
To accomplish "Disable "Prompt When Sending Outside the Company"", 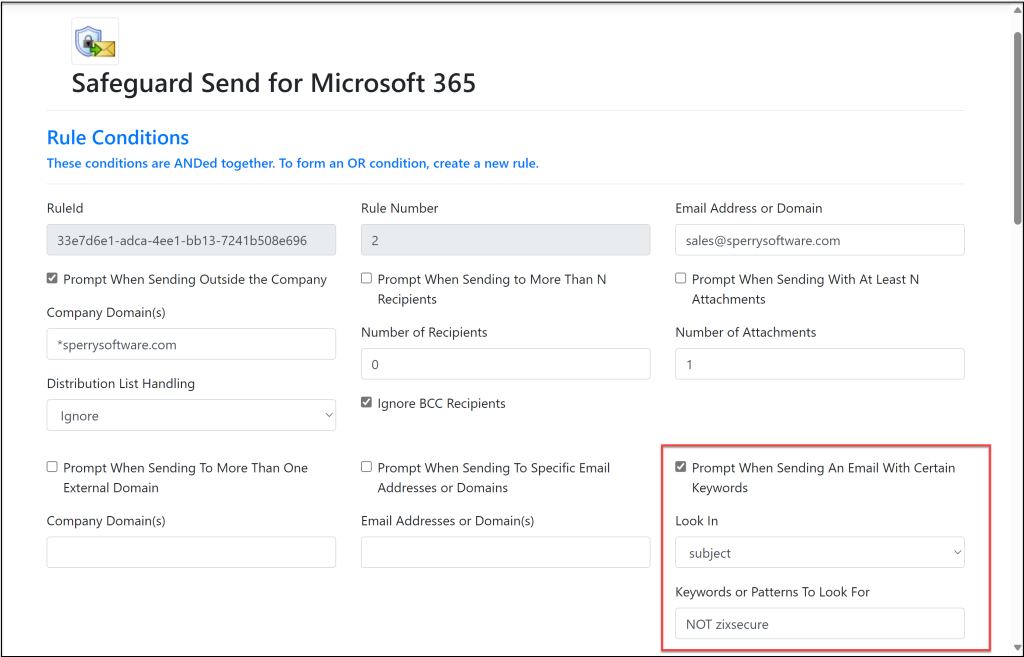I will [x=51, y=278].
